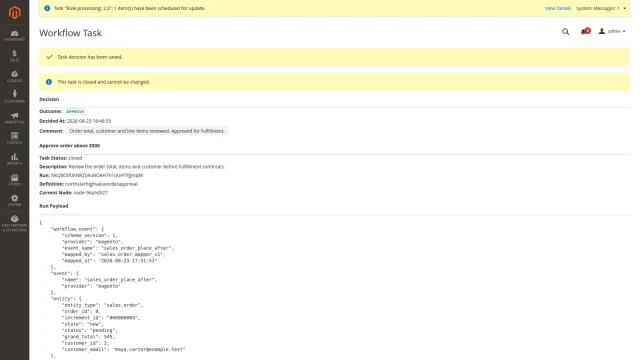Image resolution: width=640 pixels, height=360 pixels.
Task: Click the comment text about order approval
Action: [147, 131]
